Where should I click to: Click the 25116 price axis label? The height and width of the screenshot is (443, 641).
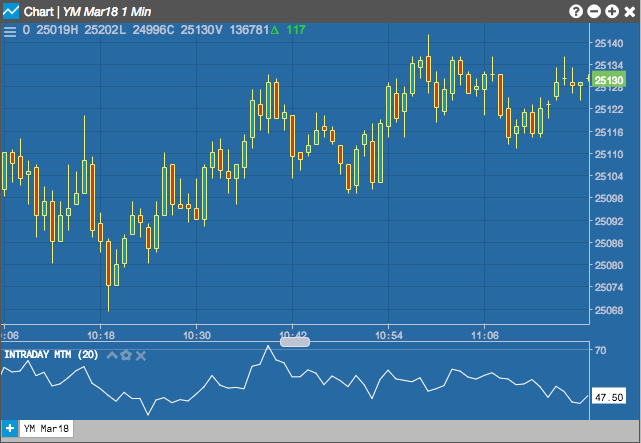609,132
